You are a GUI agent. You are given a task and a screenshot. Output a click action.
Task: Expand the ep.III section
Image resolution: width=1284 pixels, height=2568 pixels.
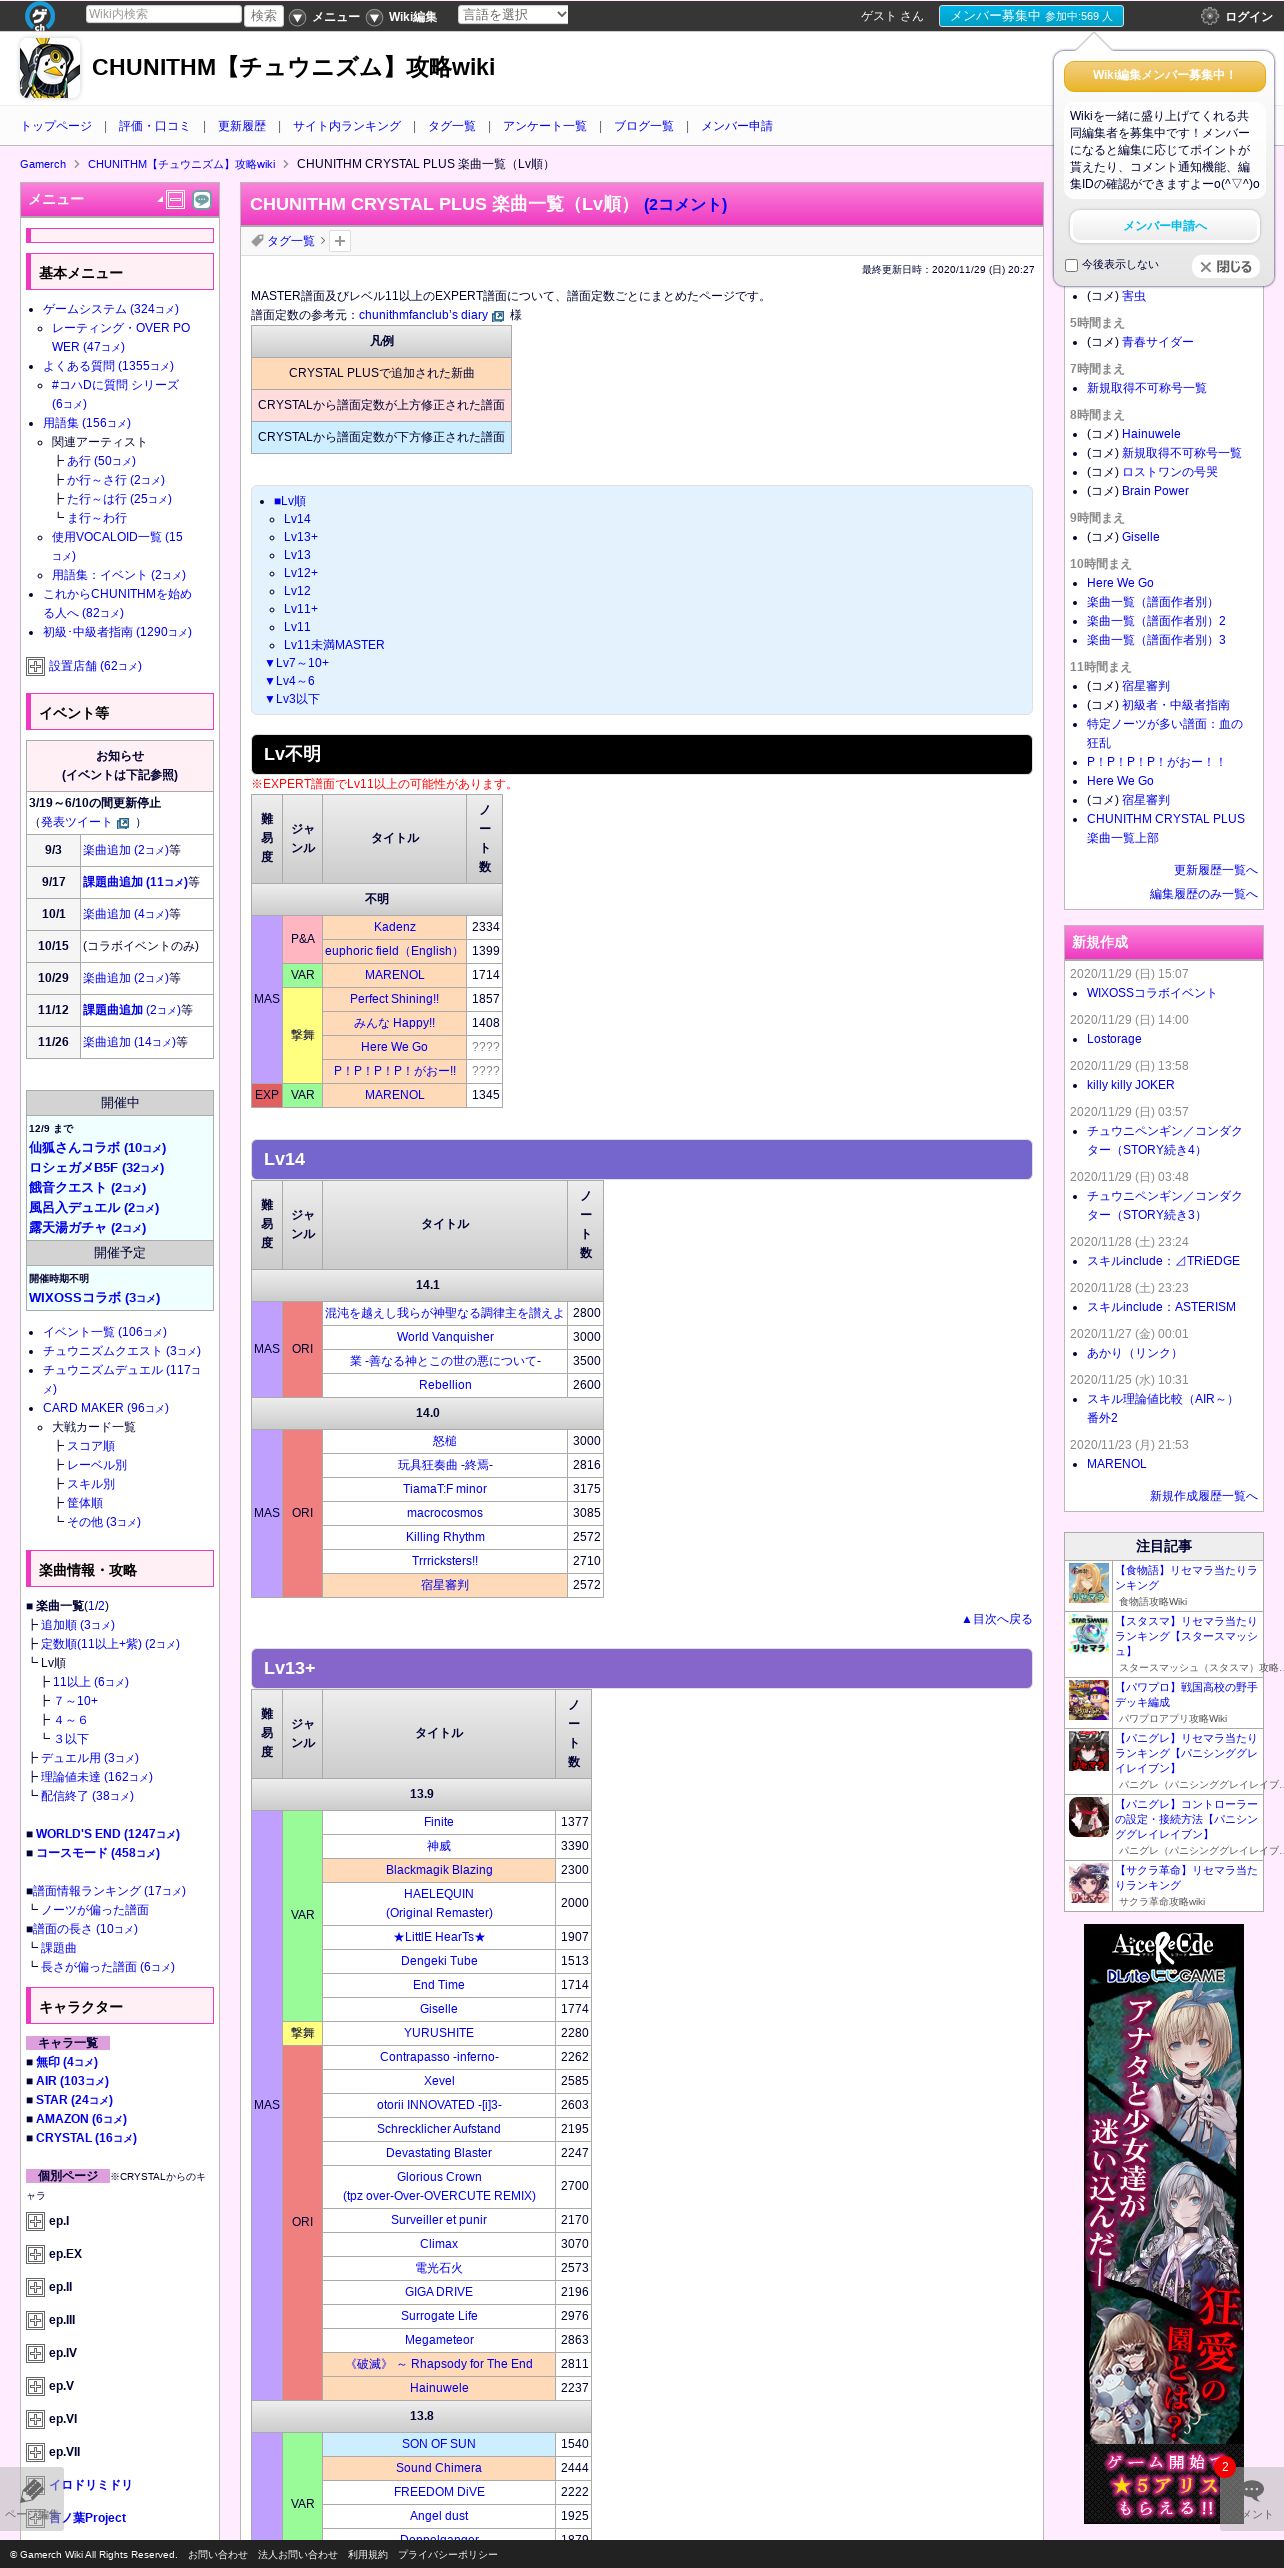click(x=35, y=2320)
